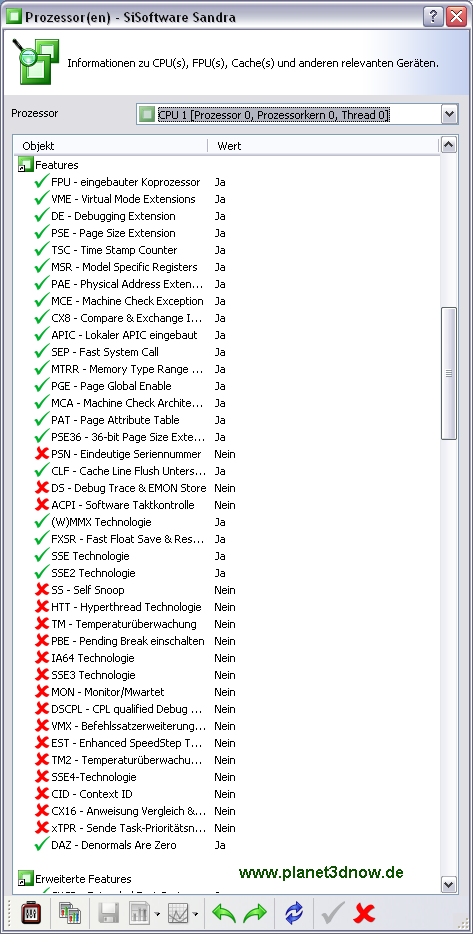This screenshot has height=934, width=473.
Task: Collapse the Features tree group
Action: [x=26, y=165]
